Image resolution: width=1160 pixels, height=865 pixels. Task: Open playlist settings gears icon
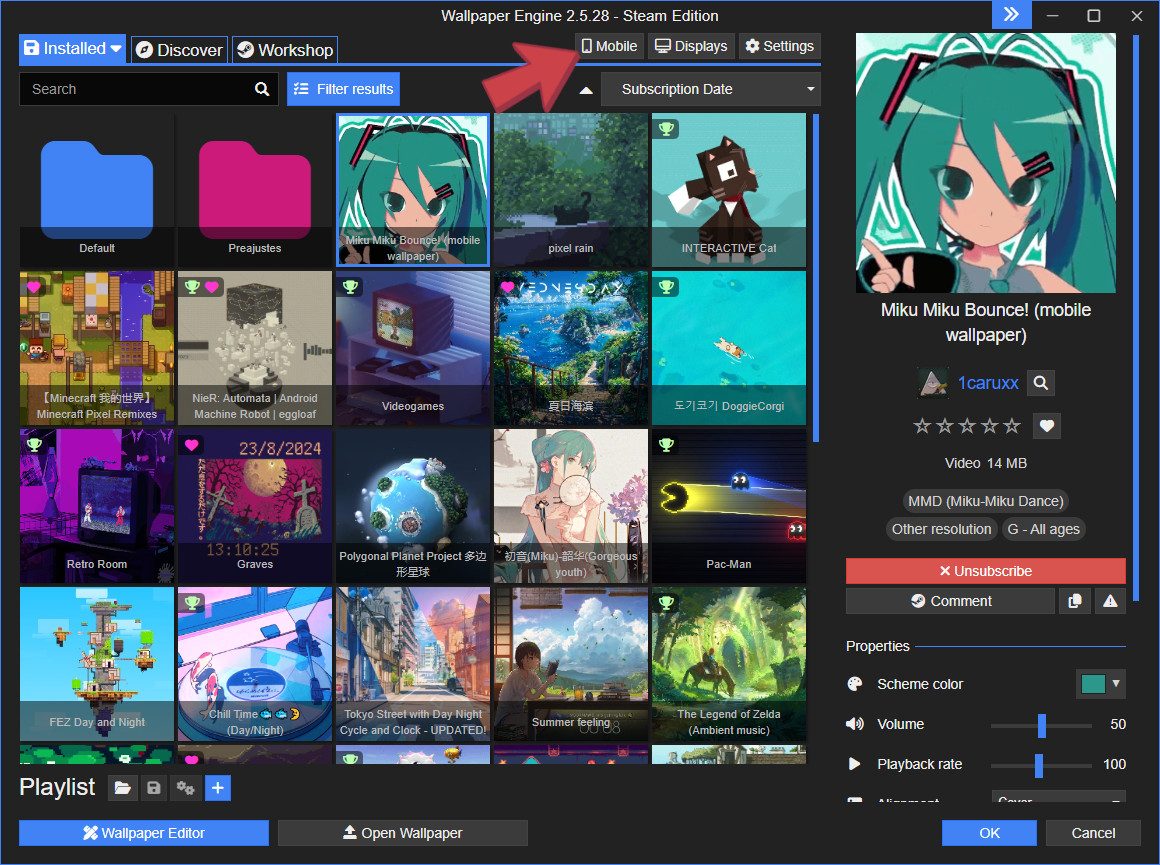pyautogui.click(x=186, y=788)
